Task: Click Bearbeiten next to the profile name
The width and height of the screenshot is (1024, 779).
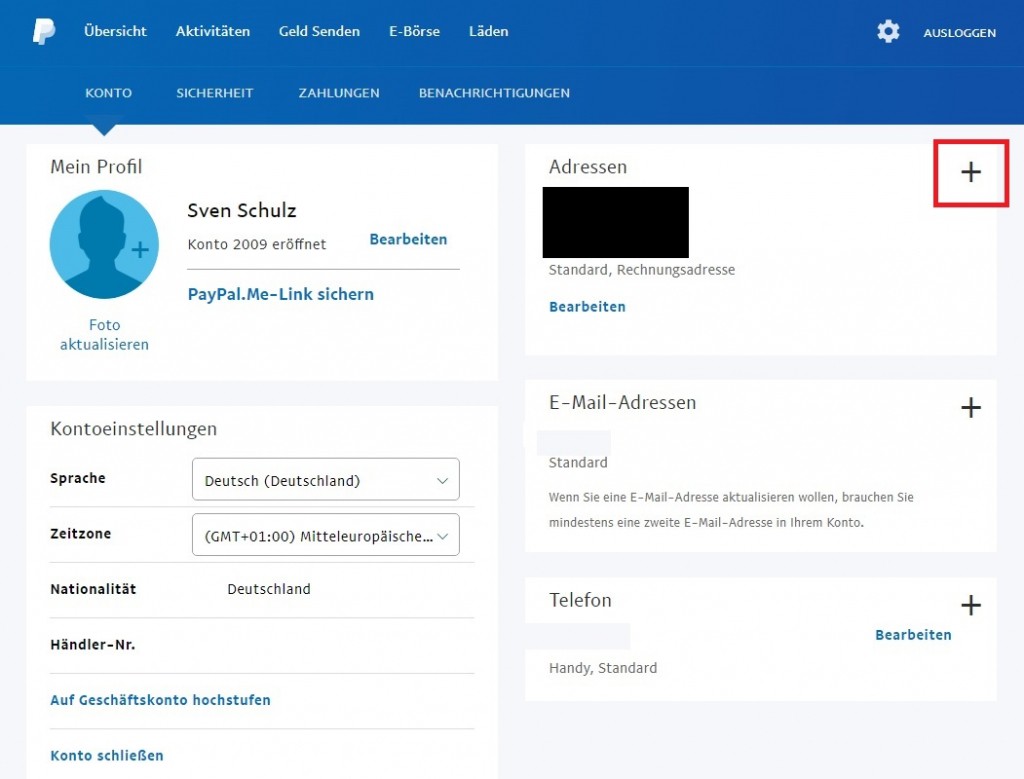Action: tap(408, 240)
